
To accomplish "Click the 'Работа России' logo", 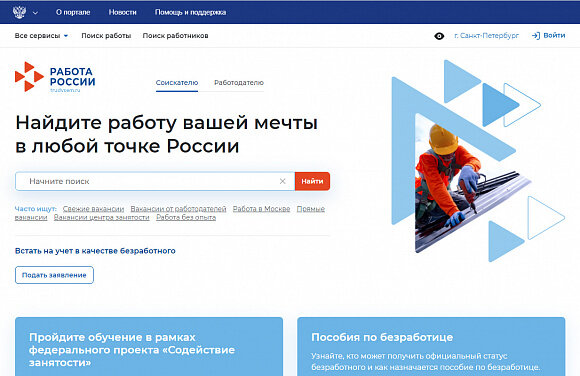I will pos(55,77).
